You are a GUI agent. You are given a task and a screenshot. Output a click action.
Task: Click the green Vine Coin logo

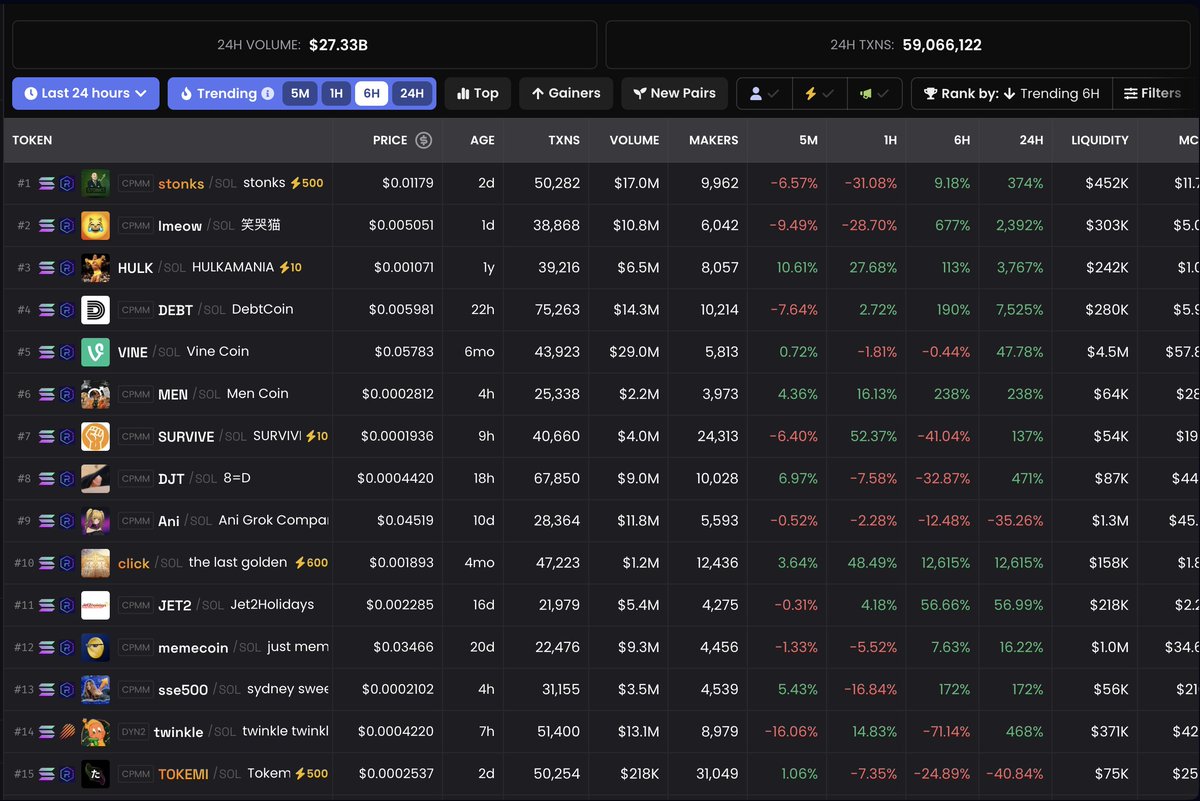coord(95,352)
